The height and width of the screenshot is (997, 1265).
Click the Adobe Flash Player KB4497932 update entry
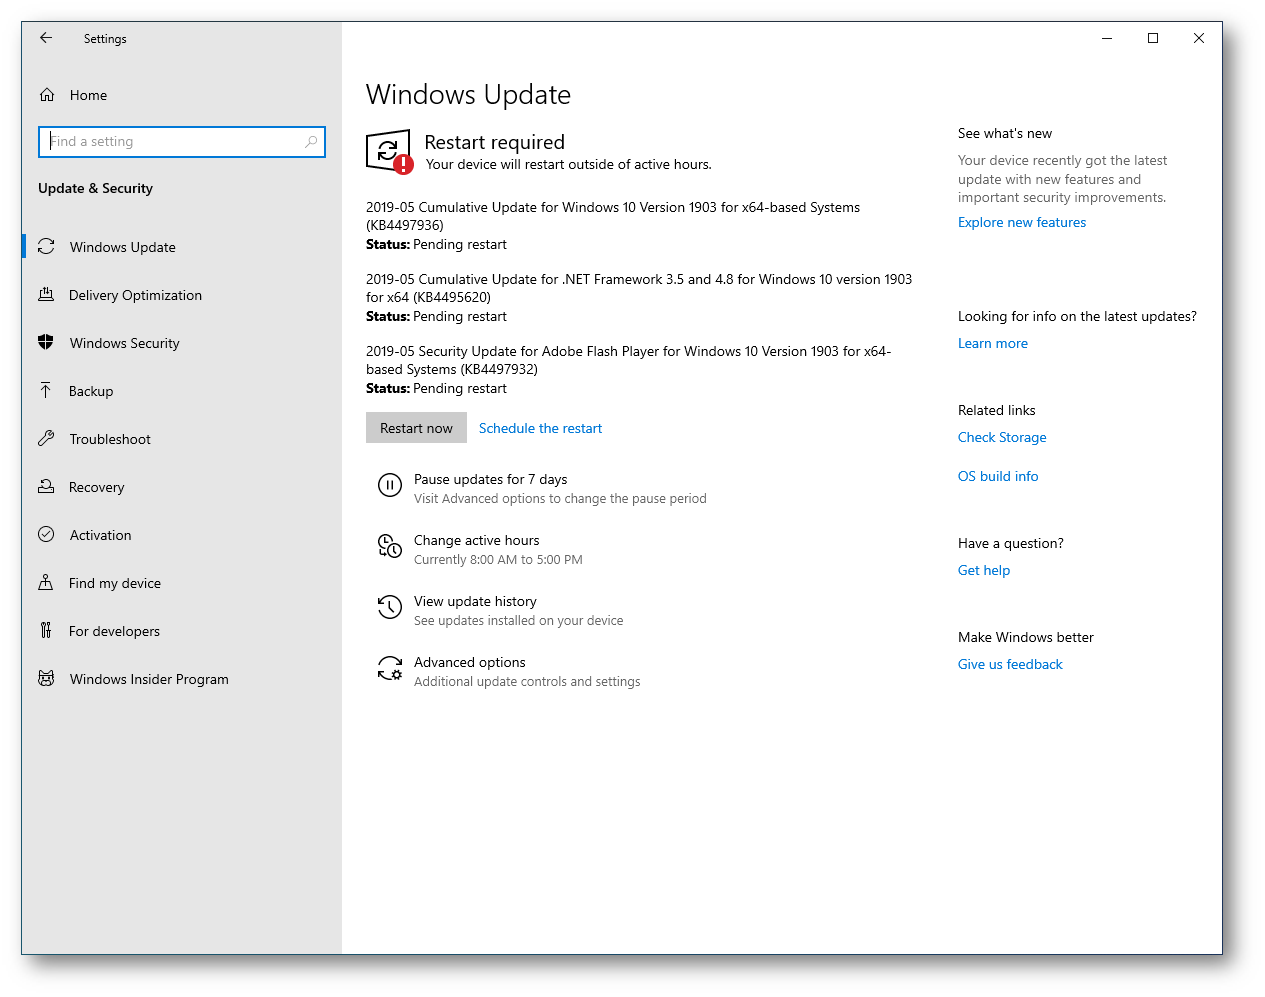click(629, 369)
